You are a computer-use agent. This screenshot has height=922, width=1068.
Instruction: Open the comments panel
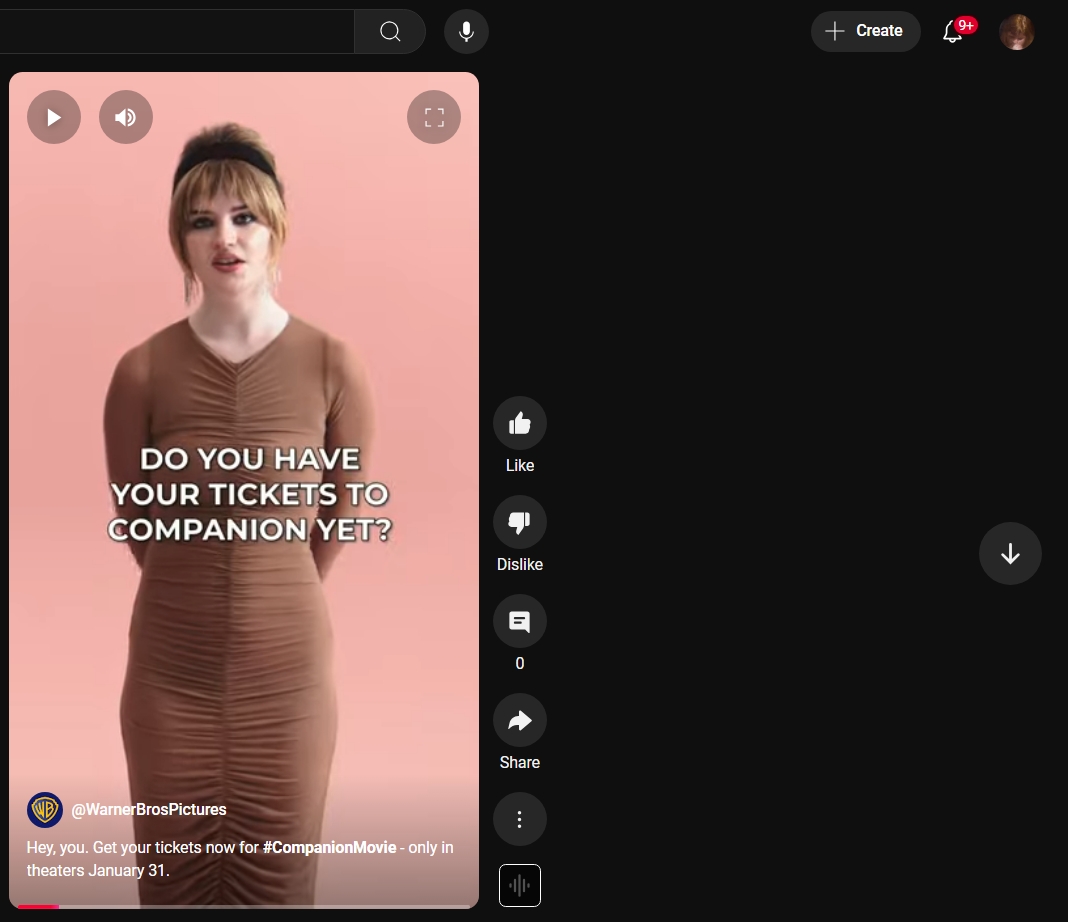tap(520, 622)
